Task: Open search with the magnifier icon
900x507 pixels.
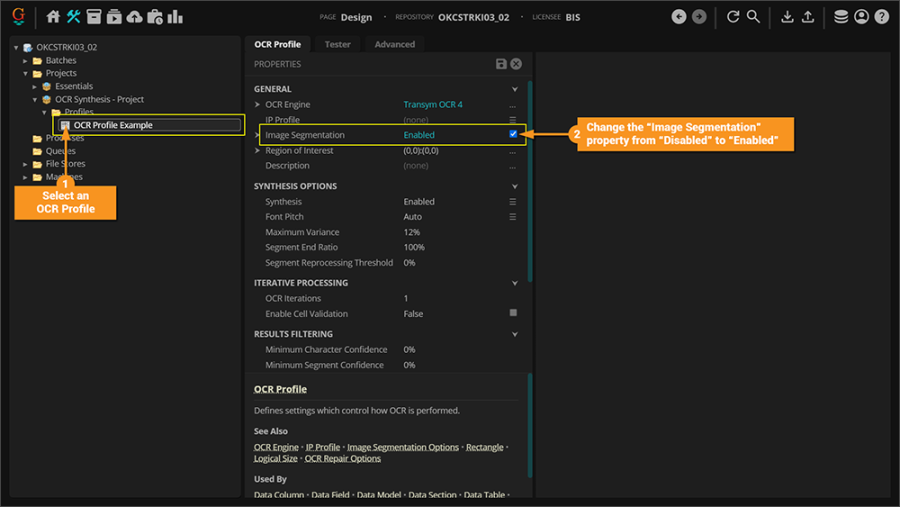Action: [x=753, y=17]
